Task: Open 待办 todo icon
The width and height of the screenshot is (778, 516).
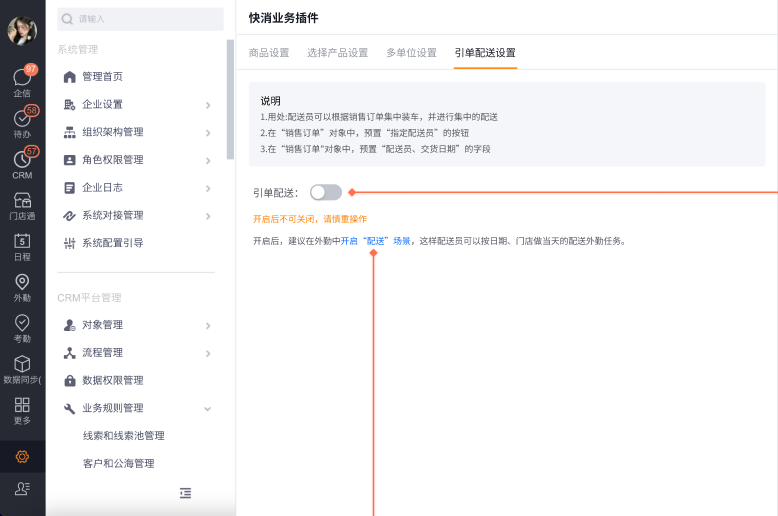Action: 22,118
